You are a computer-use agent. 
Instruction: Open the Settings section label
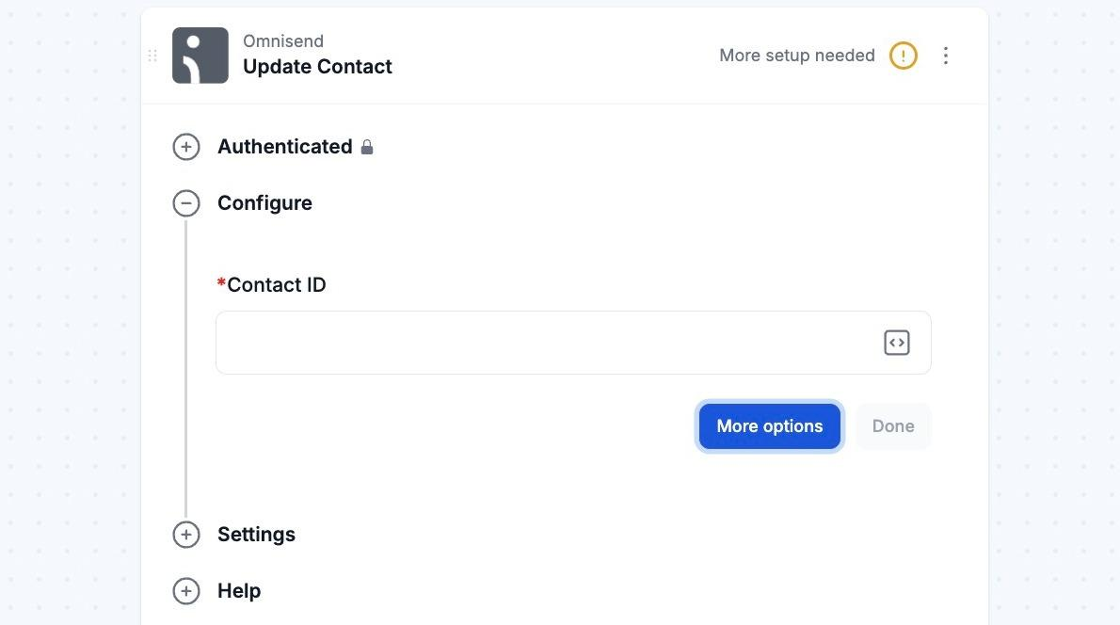click(x=256, y=534)
